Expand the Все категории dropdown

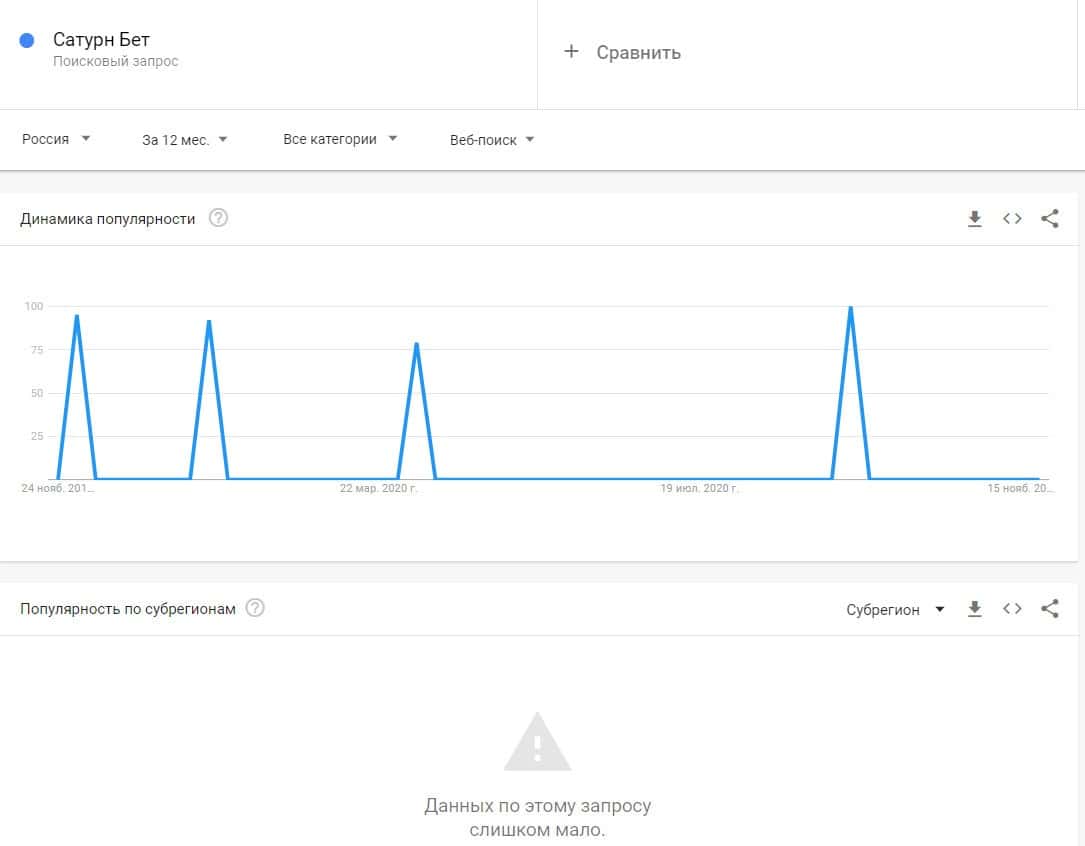[x=340, y=139]
